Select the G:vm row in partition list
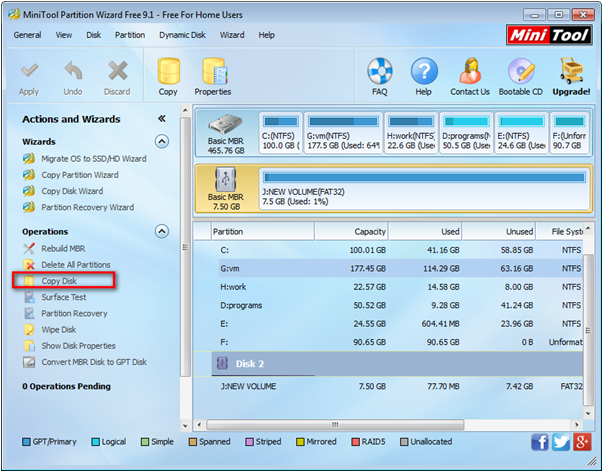The width and height of the screenshot is (602, 472). point(388,268)
